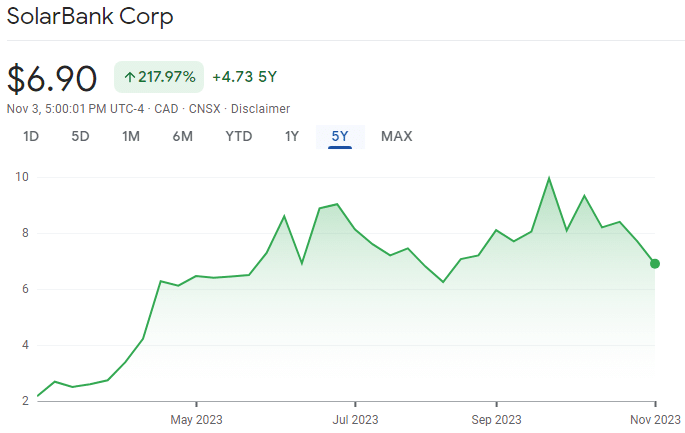The width and height of the screenshot is (685, 433).
Task: Click the Sep 2023 axis label
Action: point(496,420)
